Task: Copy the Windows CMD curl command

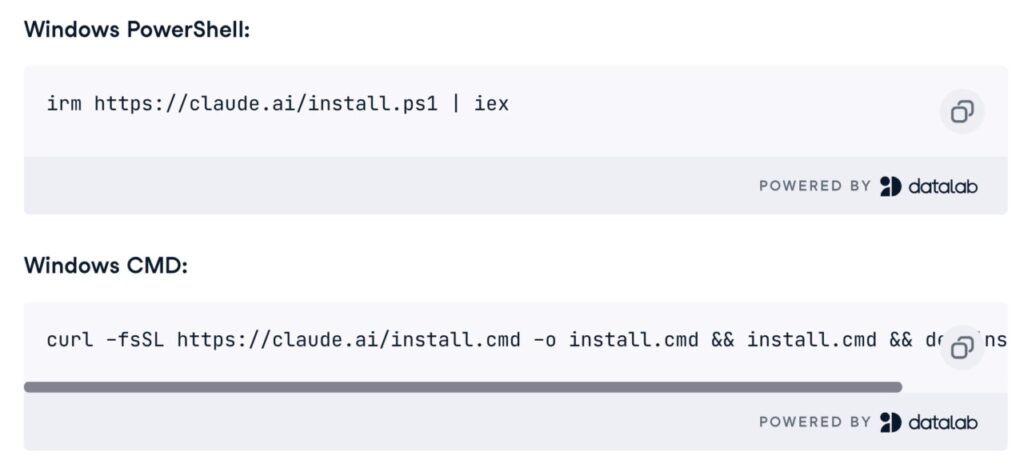Action: [962, 348]
